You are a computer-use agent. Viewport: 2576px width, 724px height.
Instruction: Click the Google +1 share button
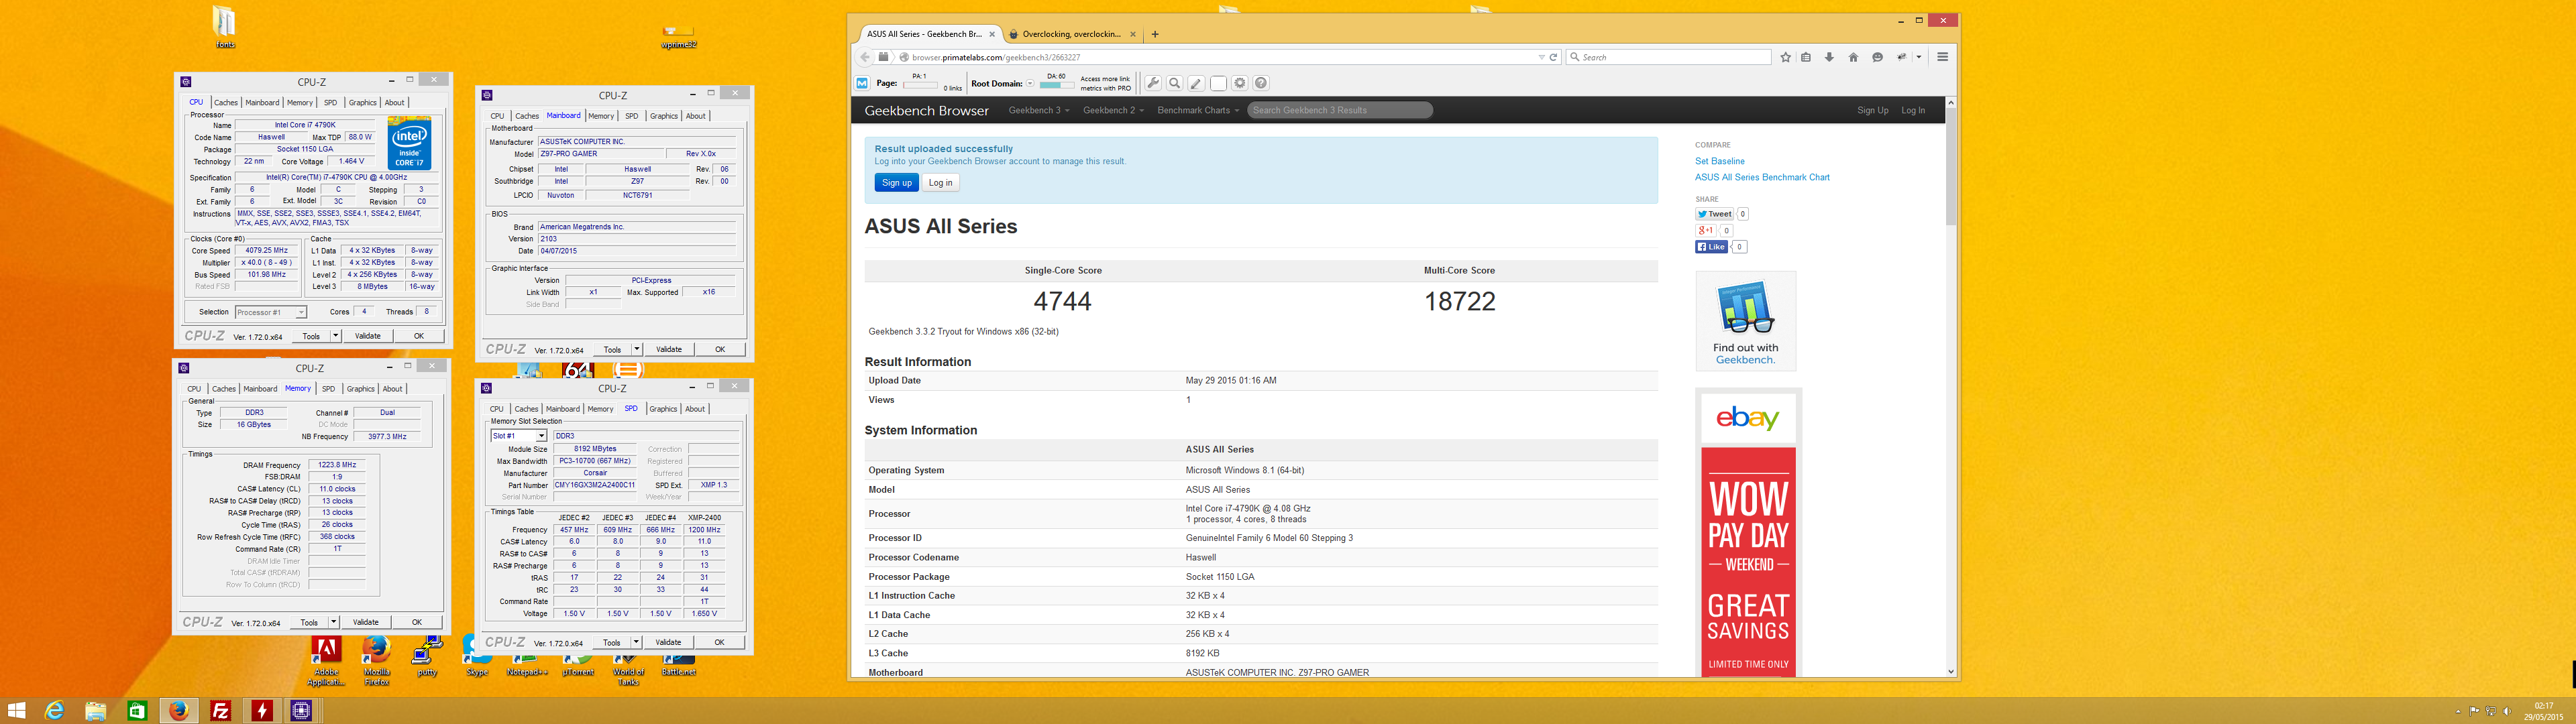(x=1705, y=230)
